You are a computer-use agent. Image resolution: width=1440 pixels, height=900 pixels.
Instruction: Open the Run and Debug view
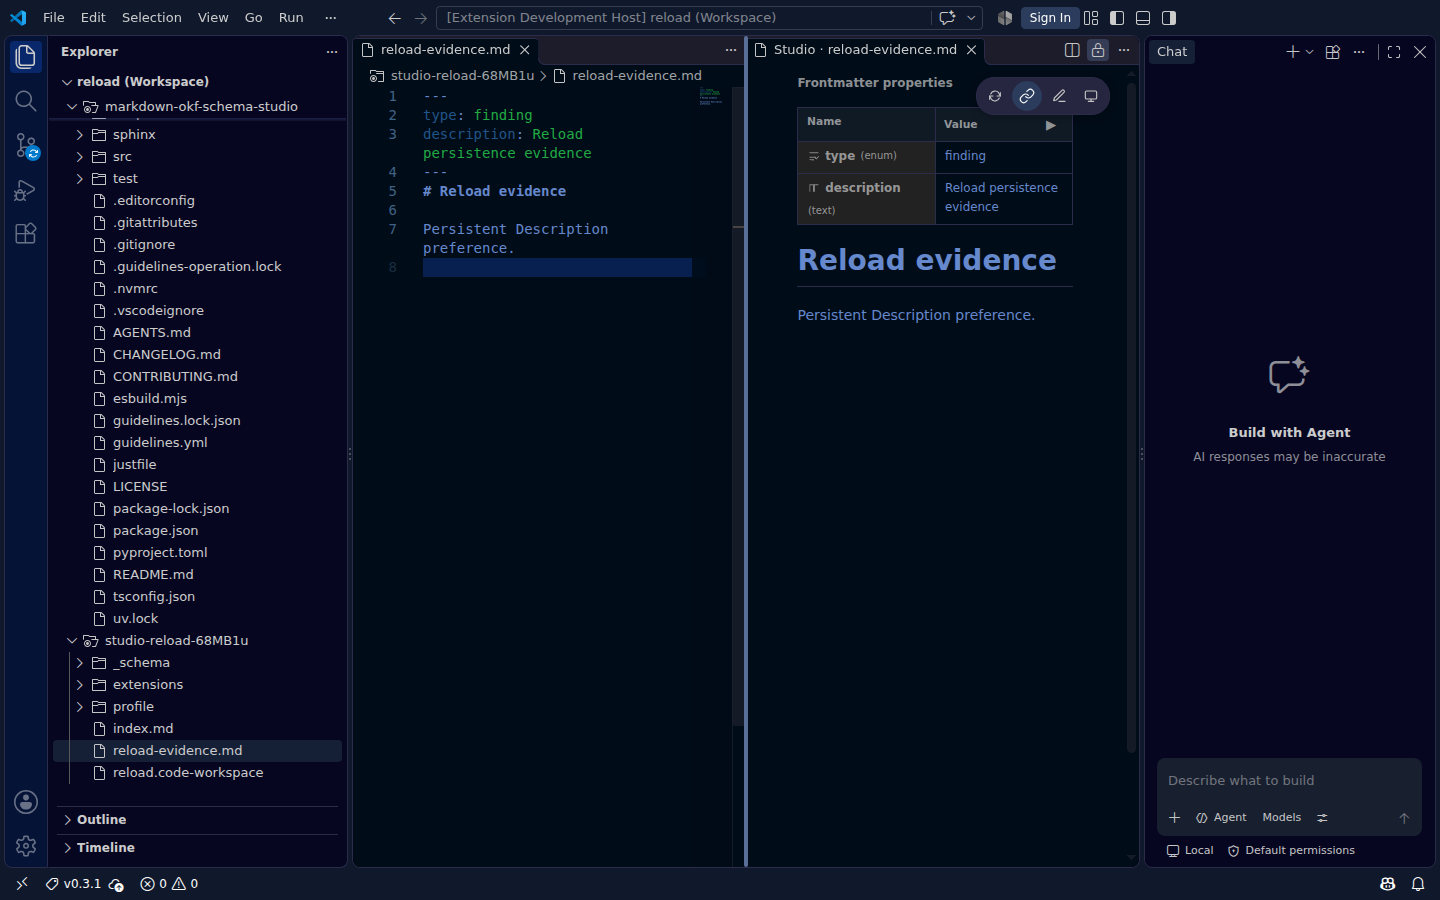tap(26, 190)
